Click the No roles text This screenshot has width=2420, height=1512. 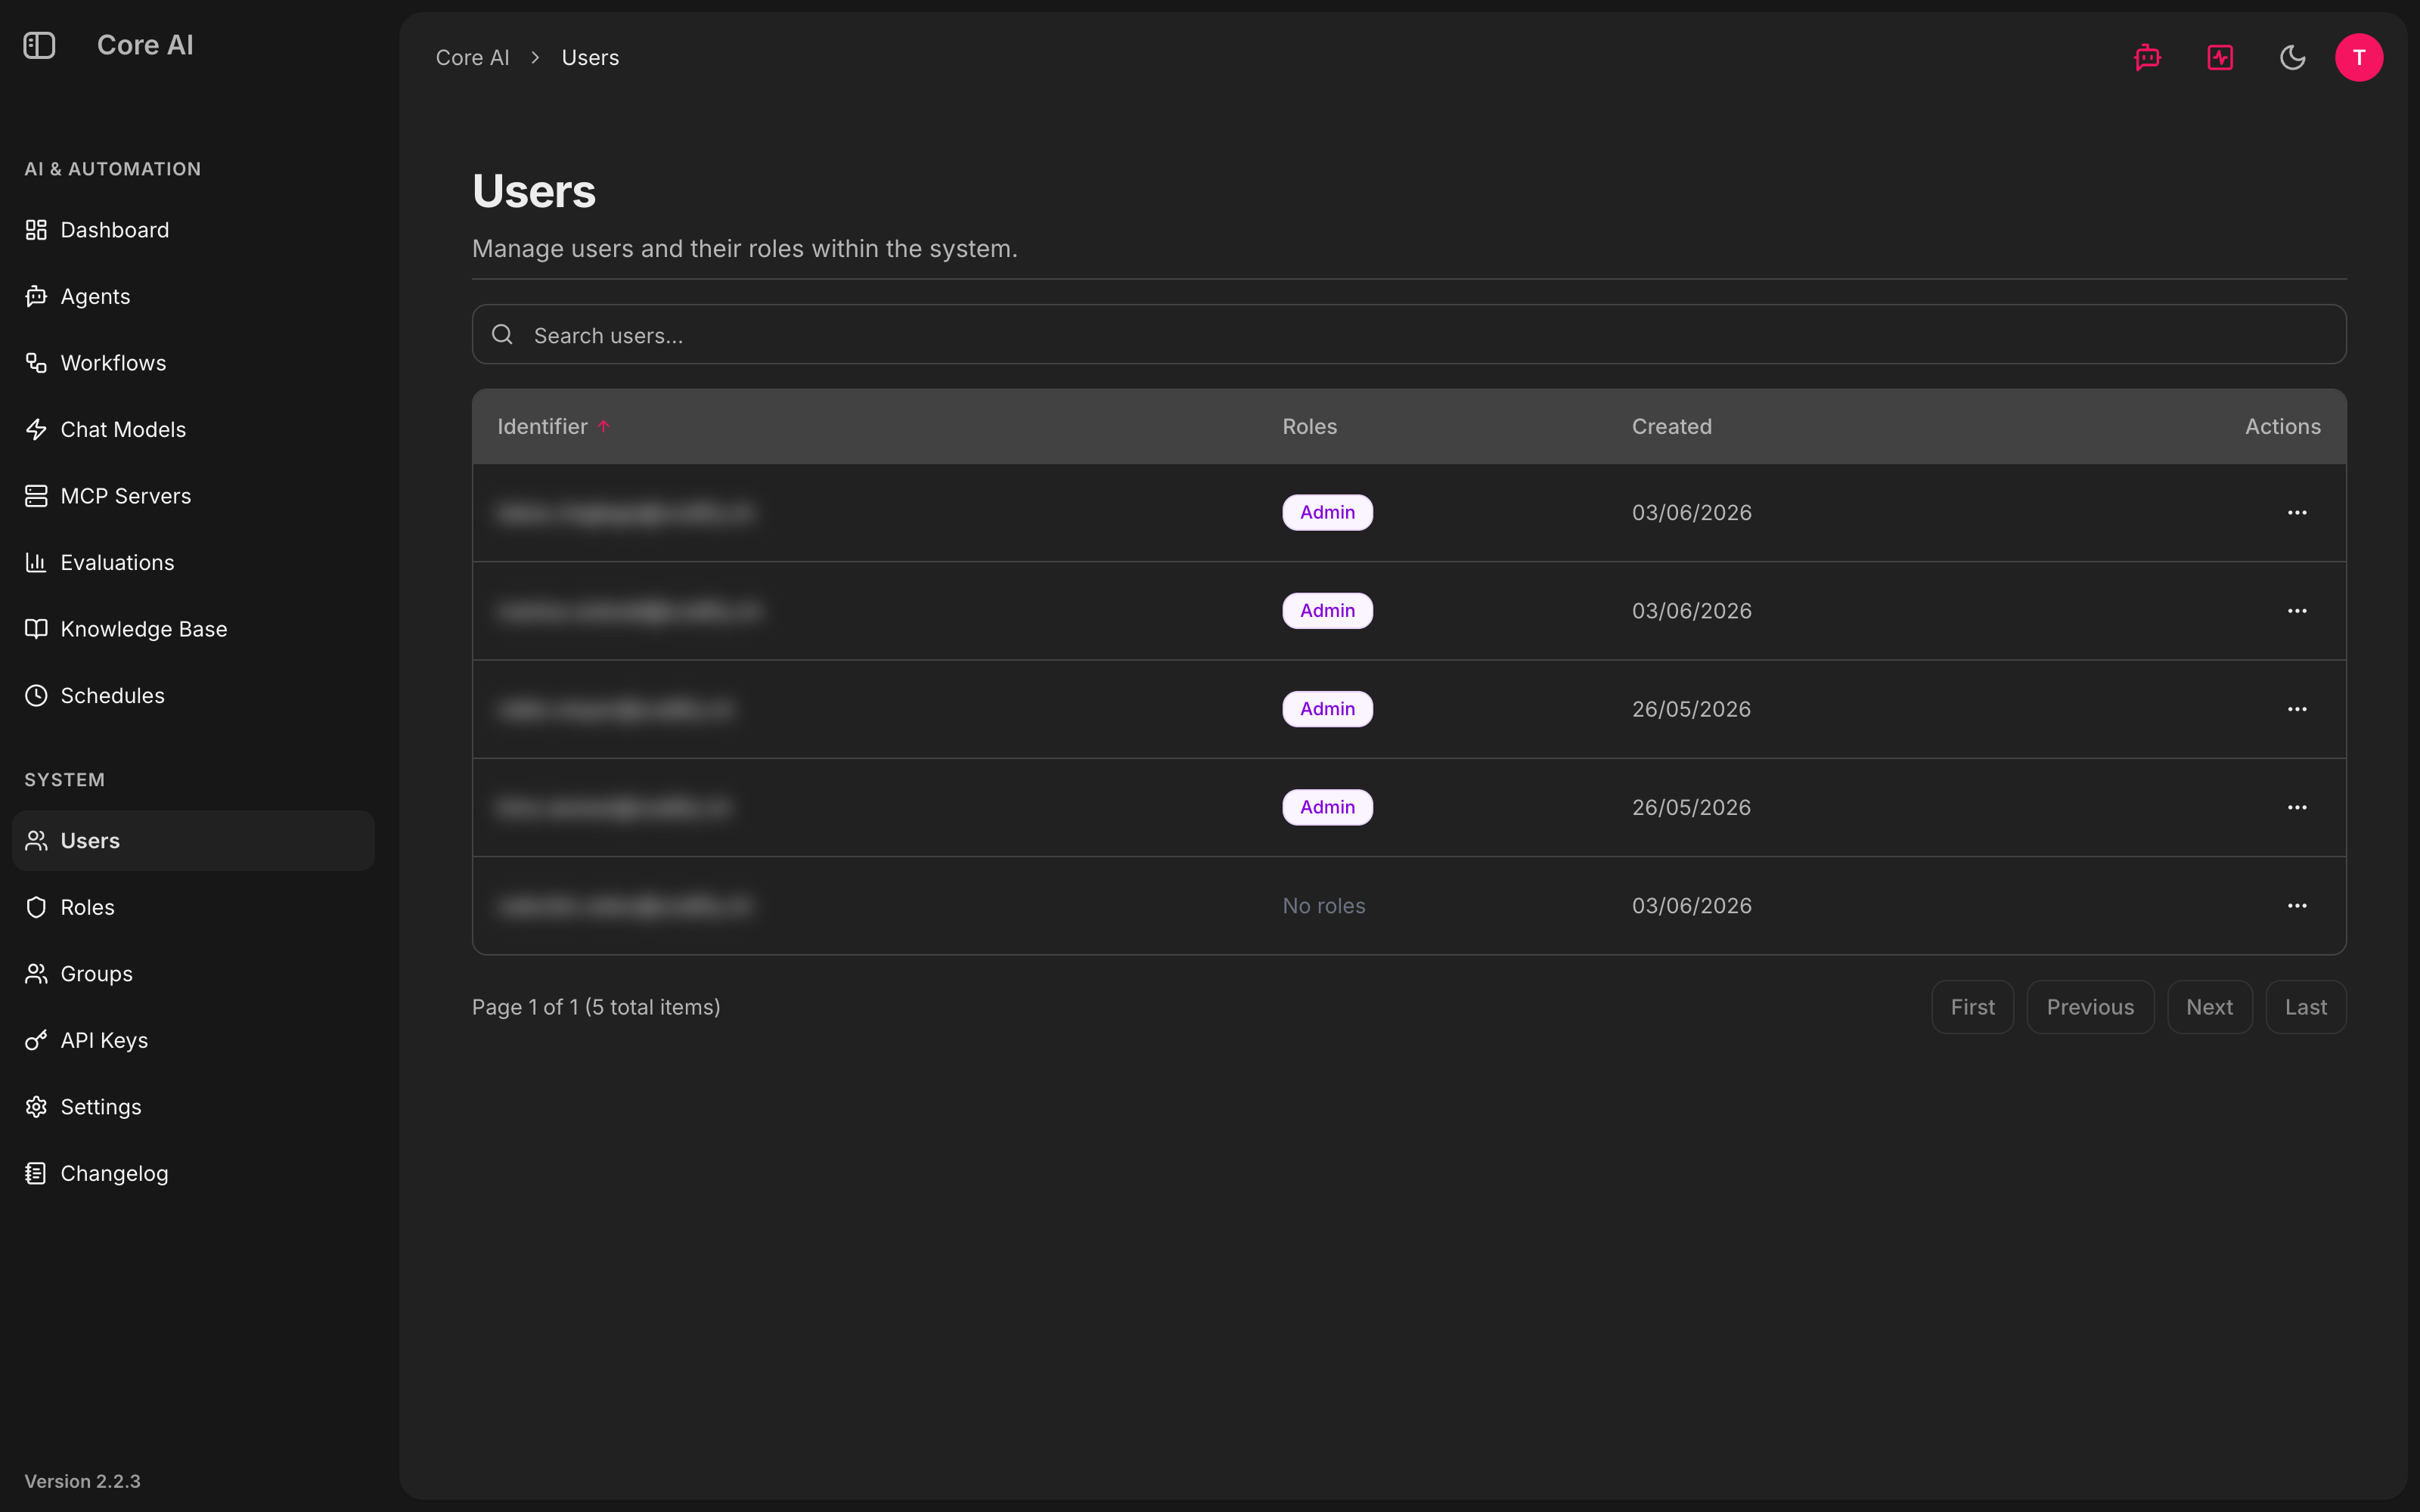coord(1324,906)
